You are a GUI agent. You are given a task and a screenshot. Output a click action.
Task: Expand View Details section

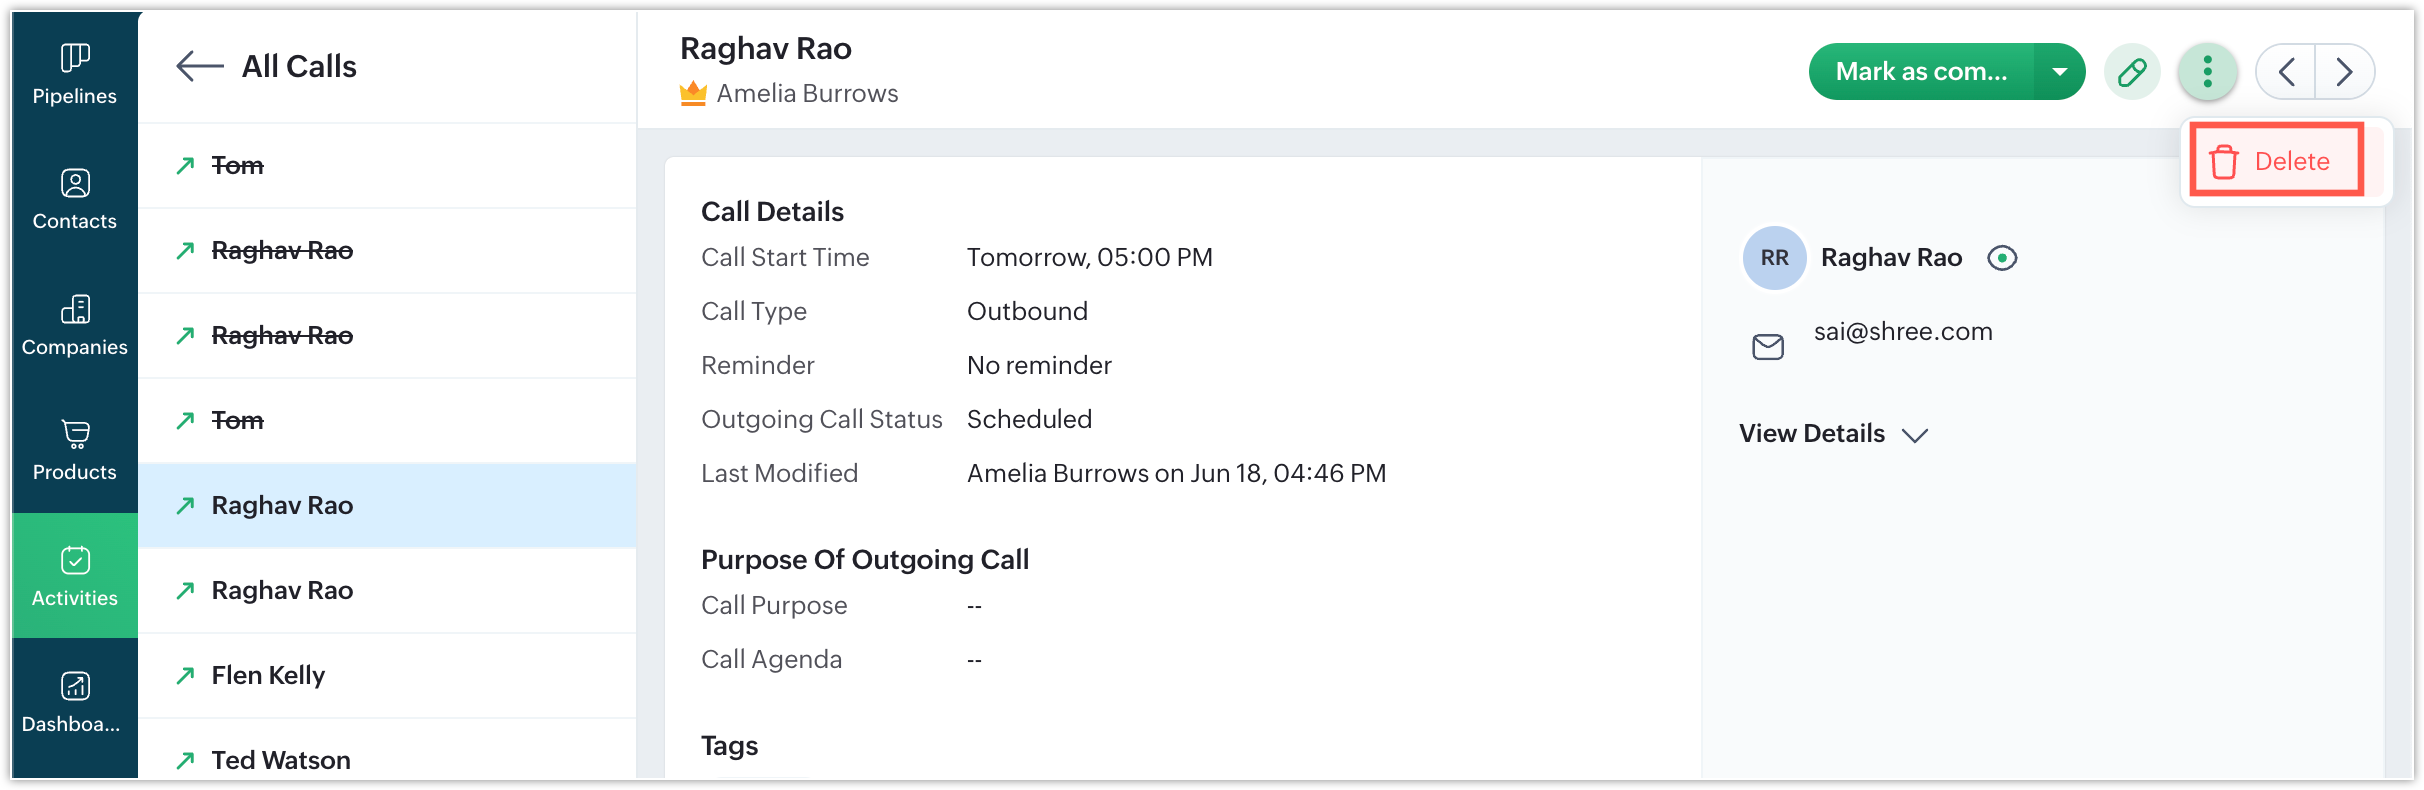[x=1834, y=434]
